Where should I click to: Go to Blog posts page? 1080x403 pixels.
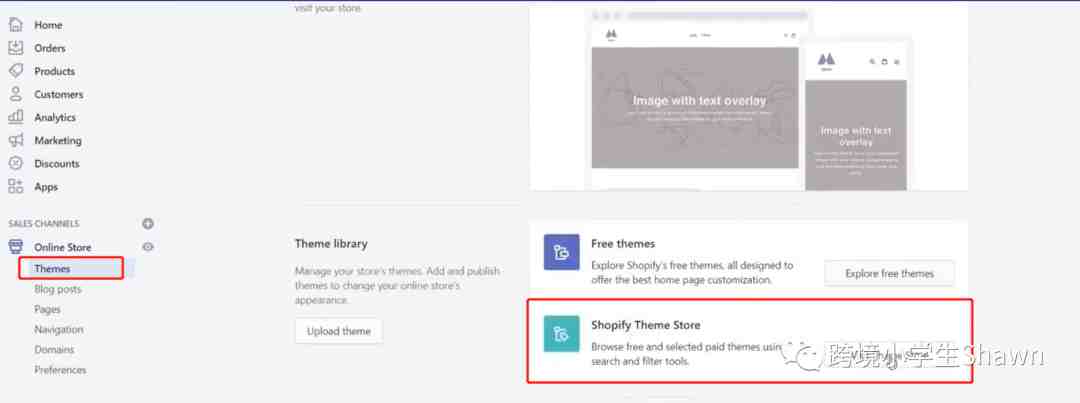(58, 289)
